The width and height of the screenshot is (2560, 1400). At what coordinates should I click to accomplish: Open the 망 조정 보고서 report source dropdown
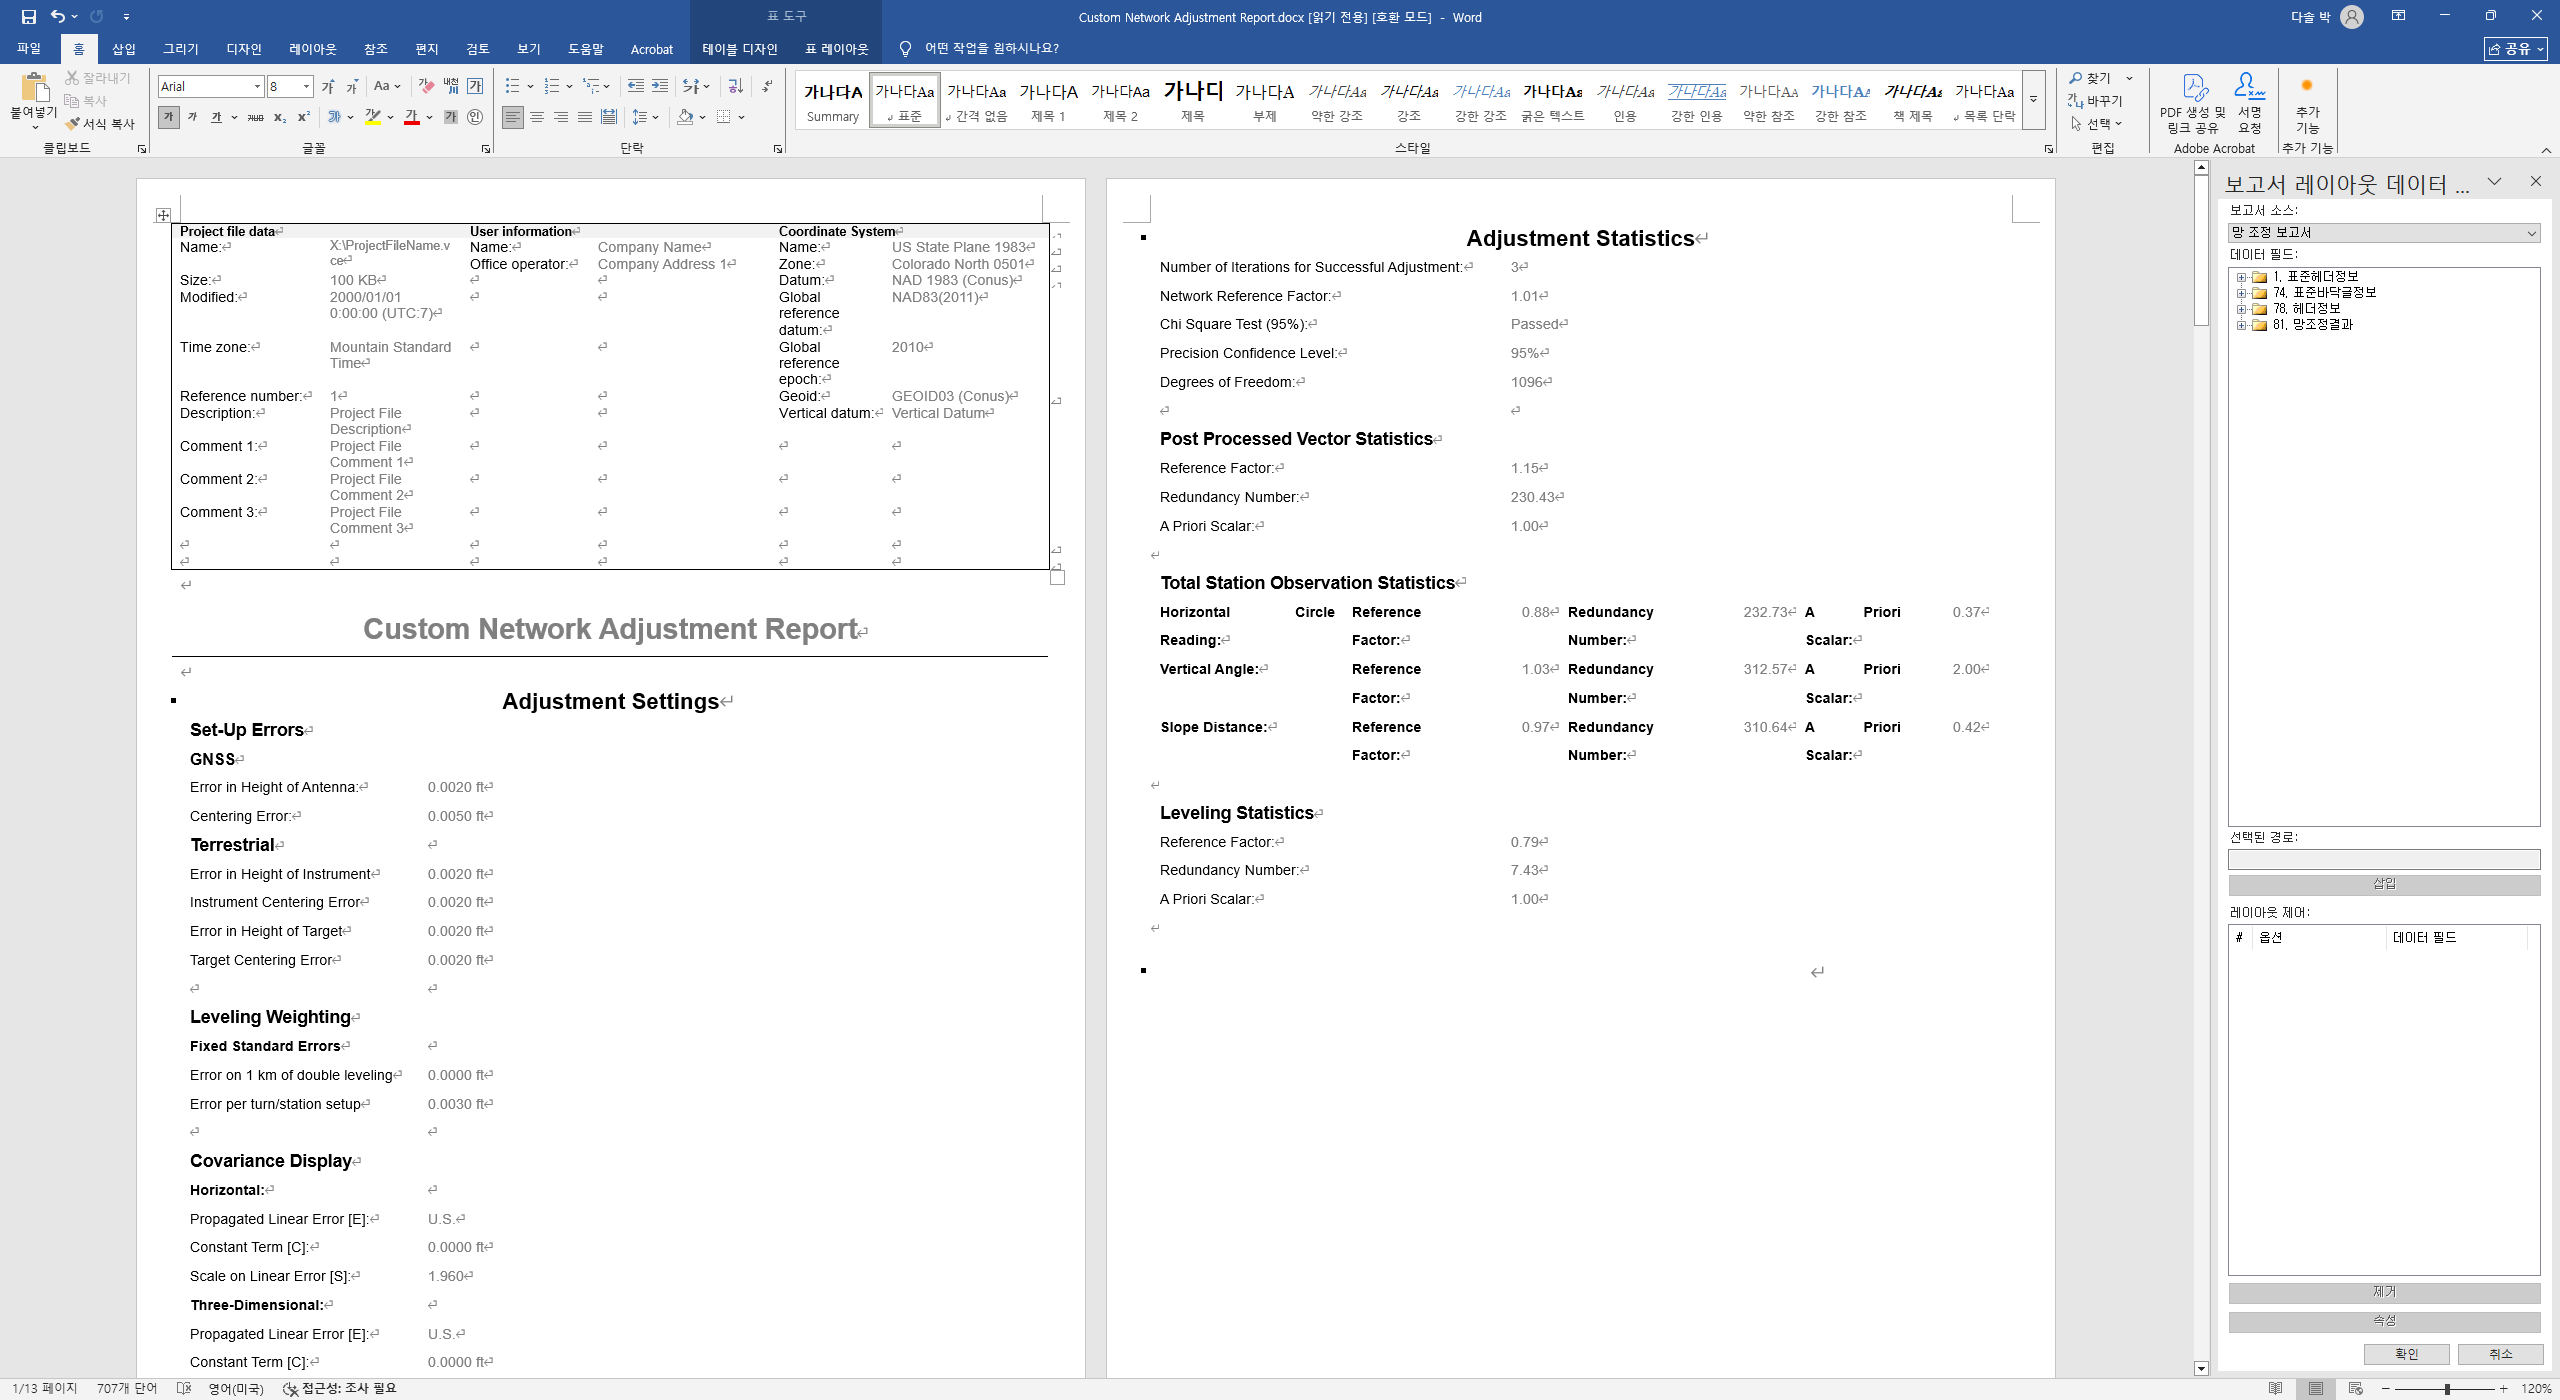point(2531,233)
